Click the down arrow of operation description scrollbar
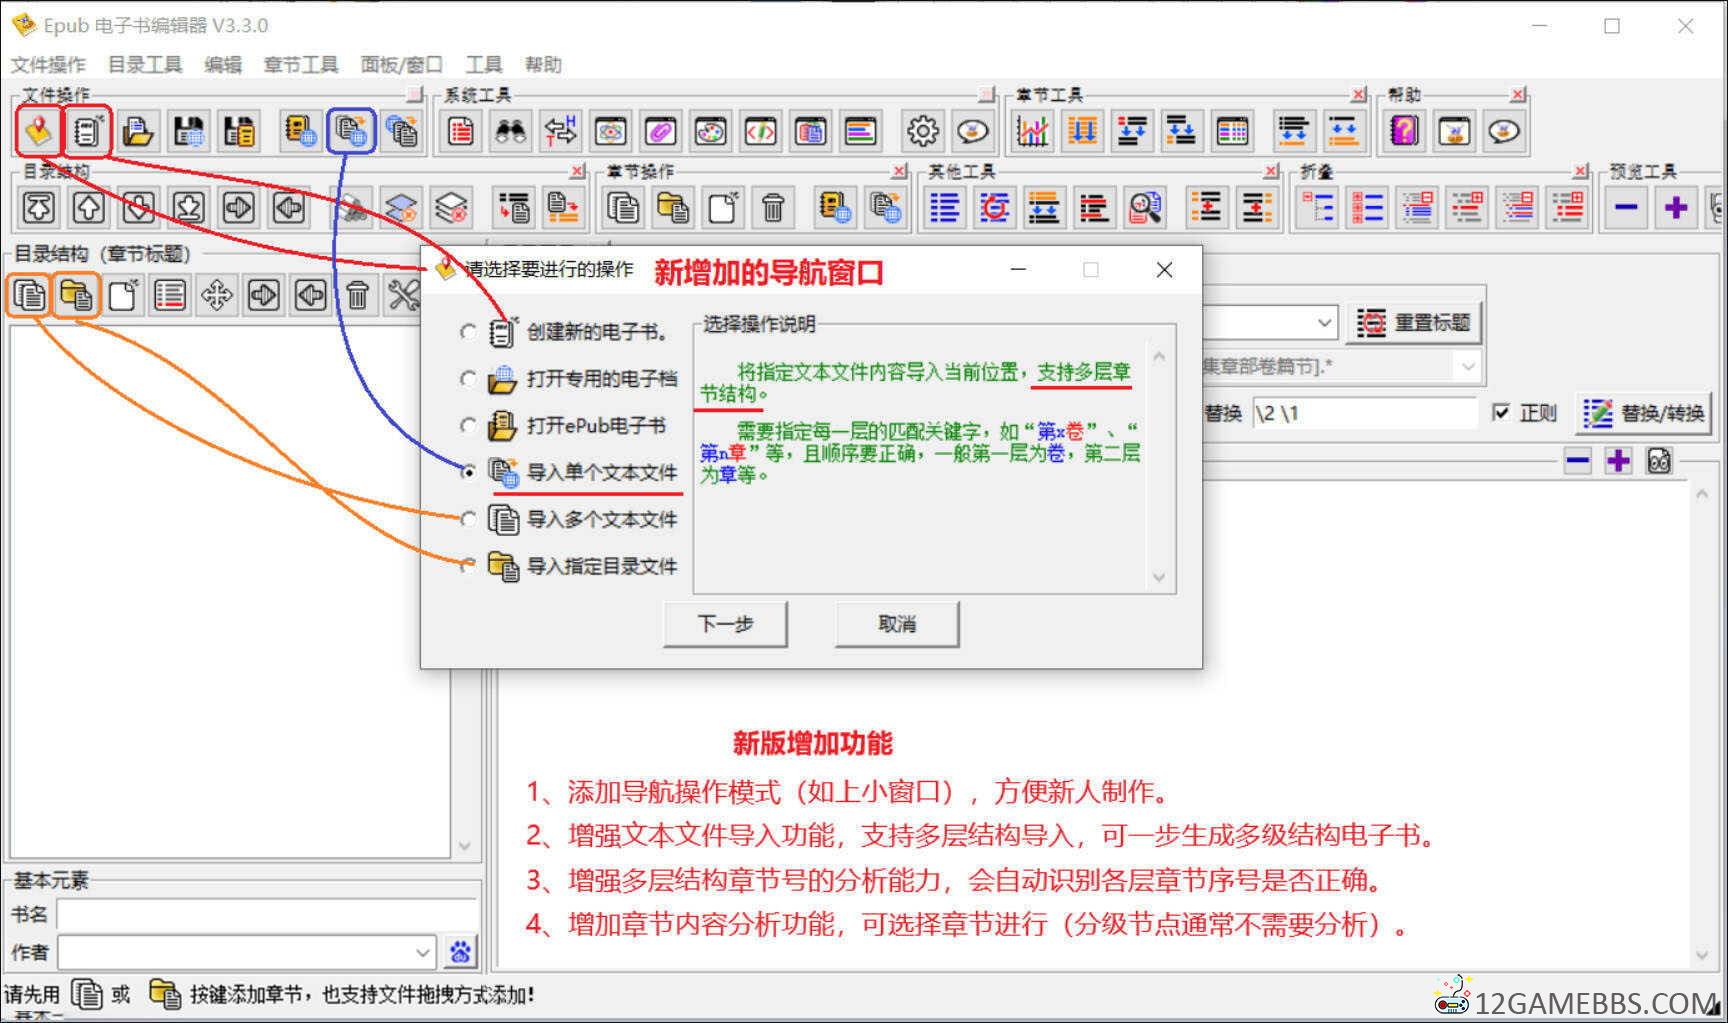This screenshot has width=1728, height=1023. click(1159, 577)
